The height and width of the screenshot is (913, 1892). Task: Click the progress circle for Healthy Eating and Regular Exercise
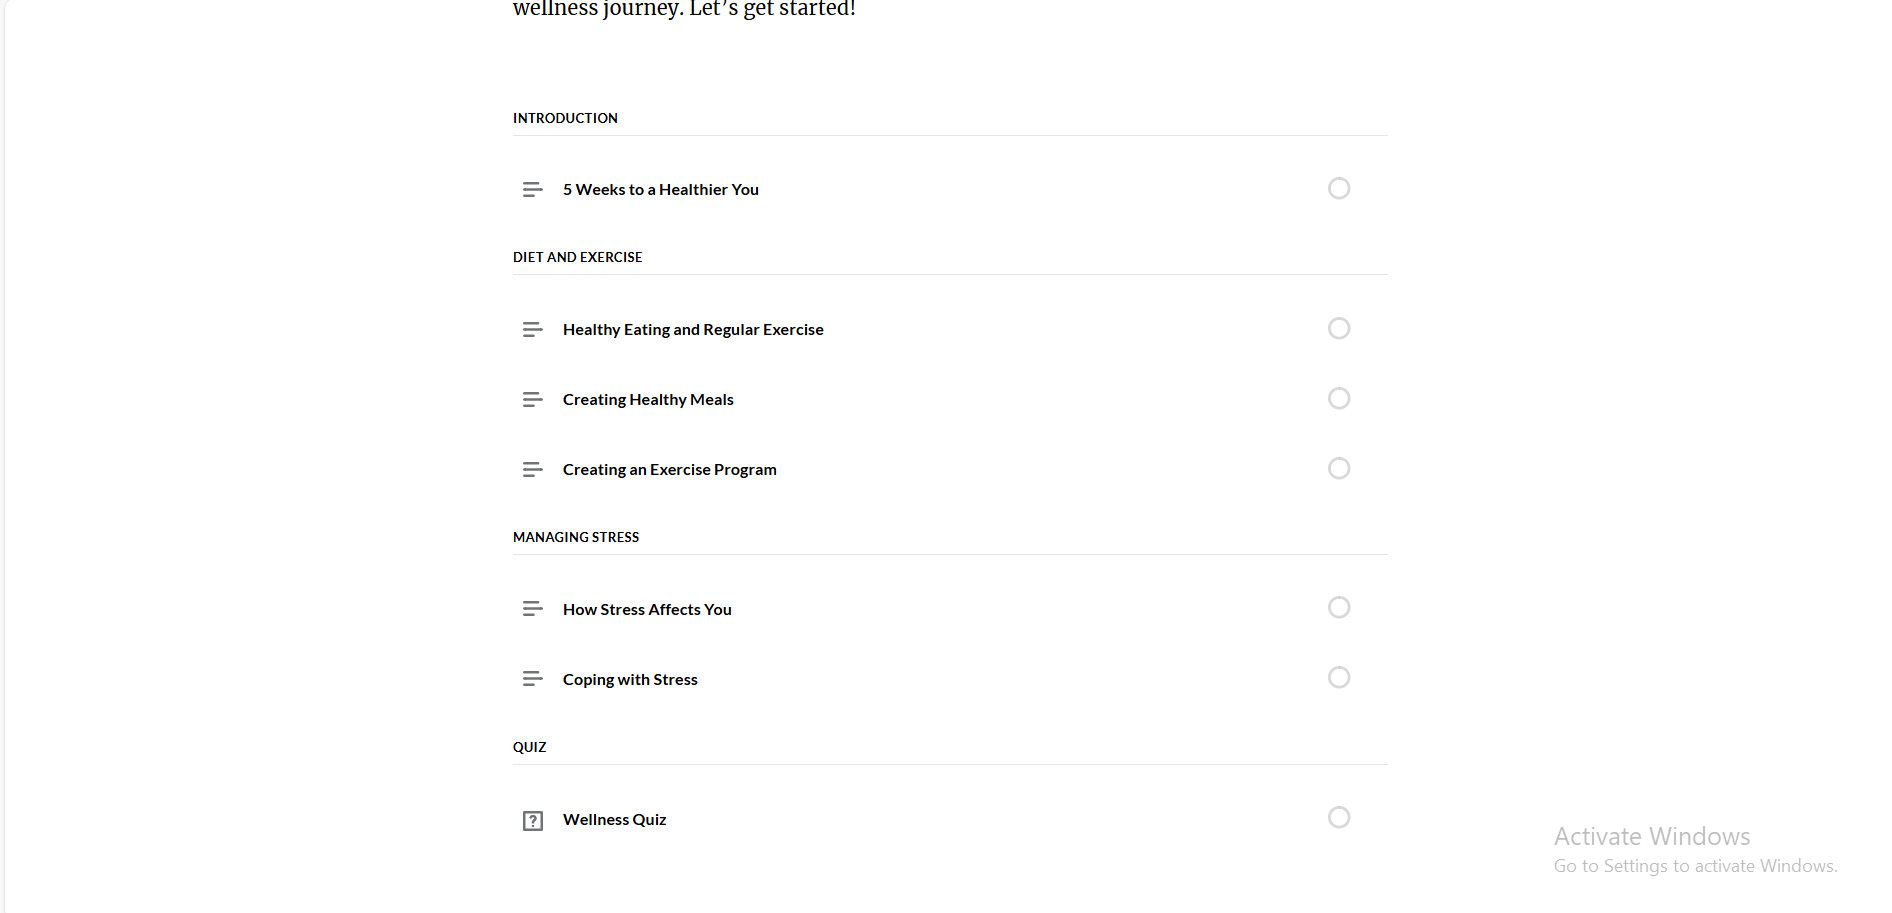coord(1339,328)
